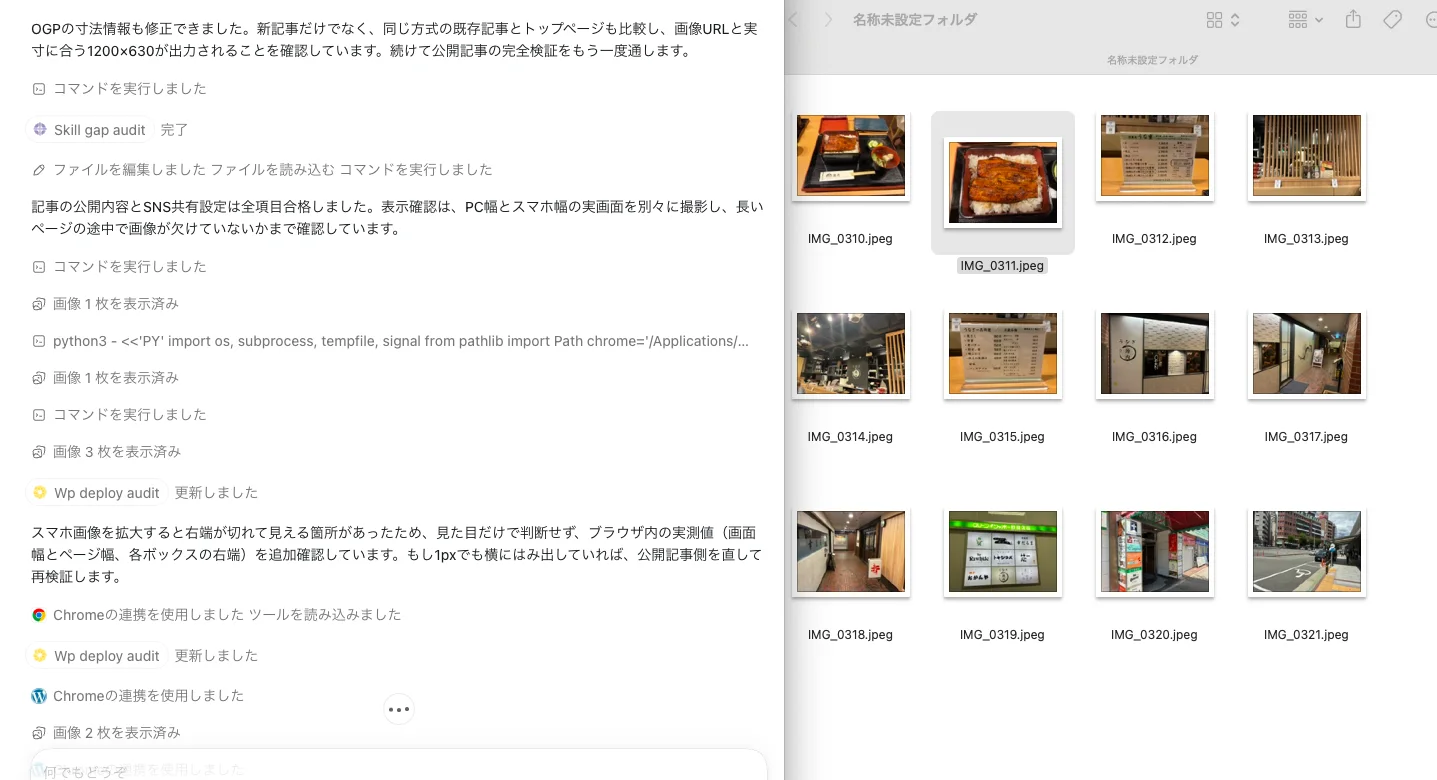This screenshot has width=1437, height=780.
Task: Open the Wp deploy audit chip below Chrome tool row
Action: (96, 656)
